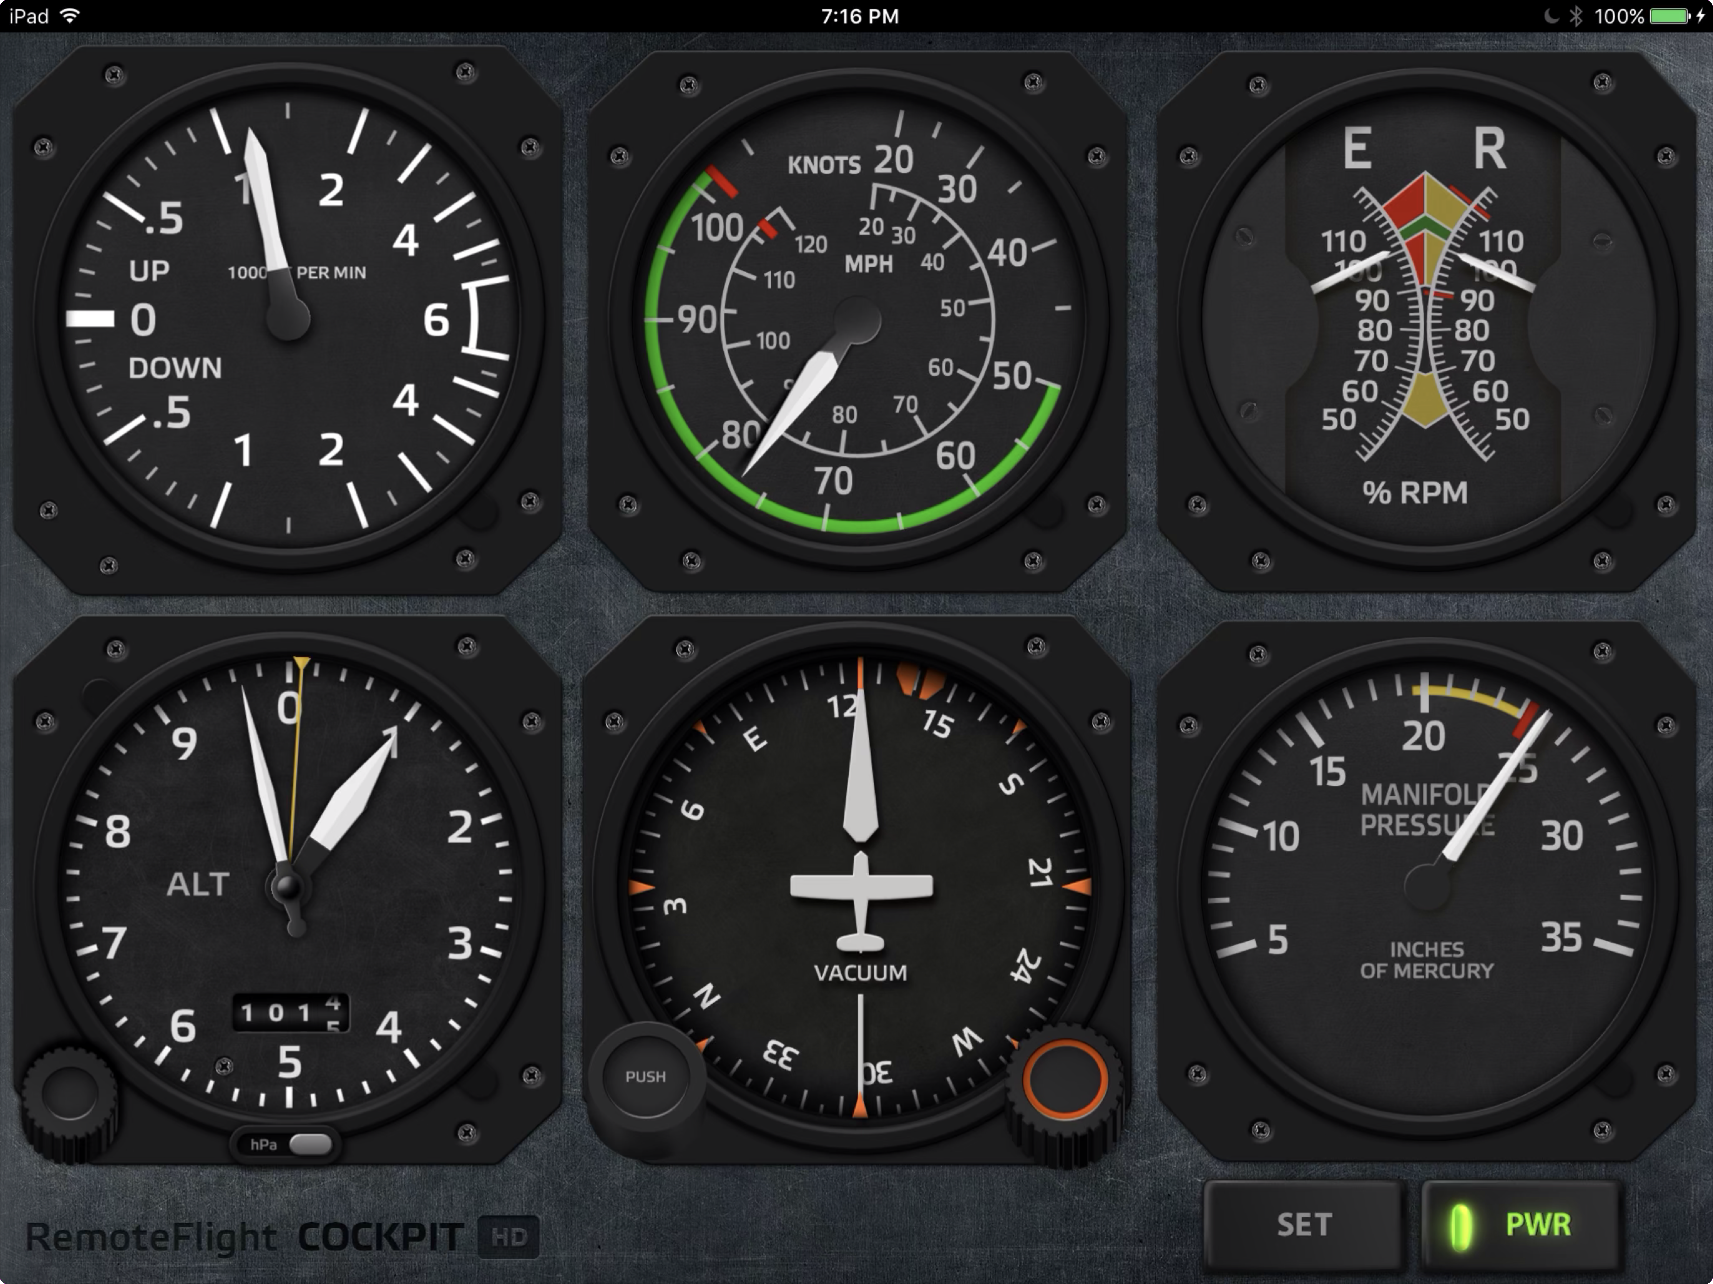Viewport: 1713px width, 1284px height.
Task: Tap the PUSH knob on heading indicator
Action: click(x=645, y=1077)
